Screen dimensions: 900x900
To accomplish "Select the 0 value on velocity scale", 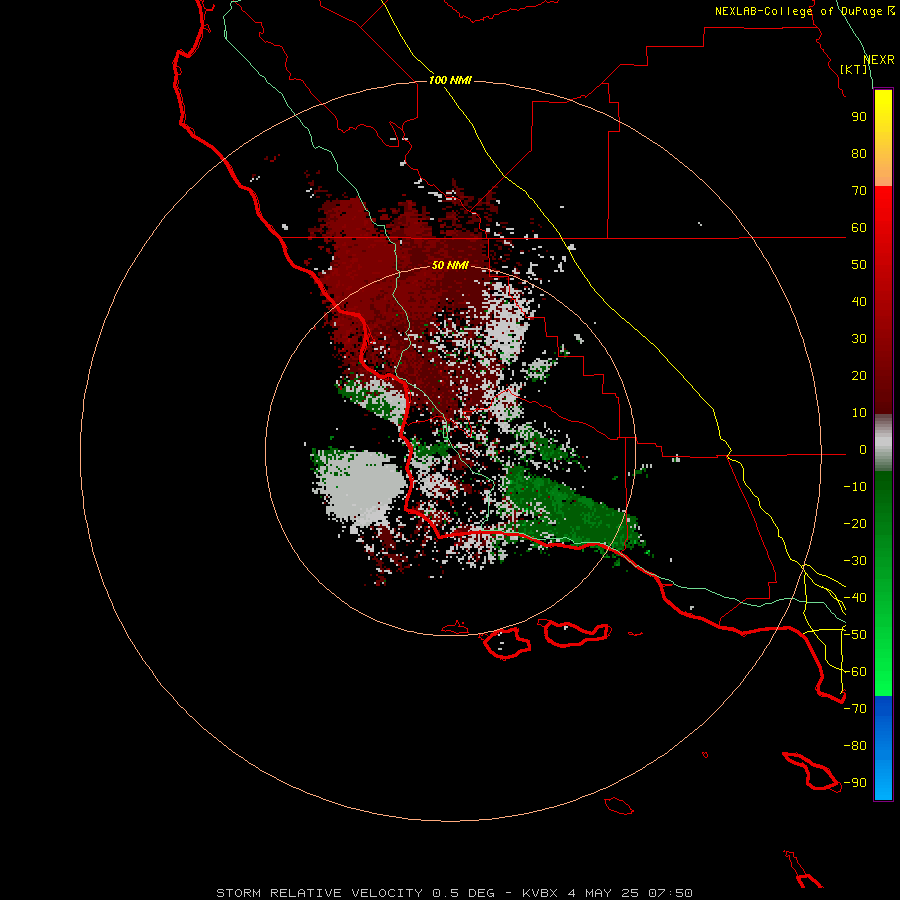I will click(863, 450).
